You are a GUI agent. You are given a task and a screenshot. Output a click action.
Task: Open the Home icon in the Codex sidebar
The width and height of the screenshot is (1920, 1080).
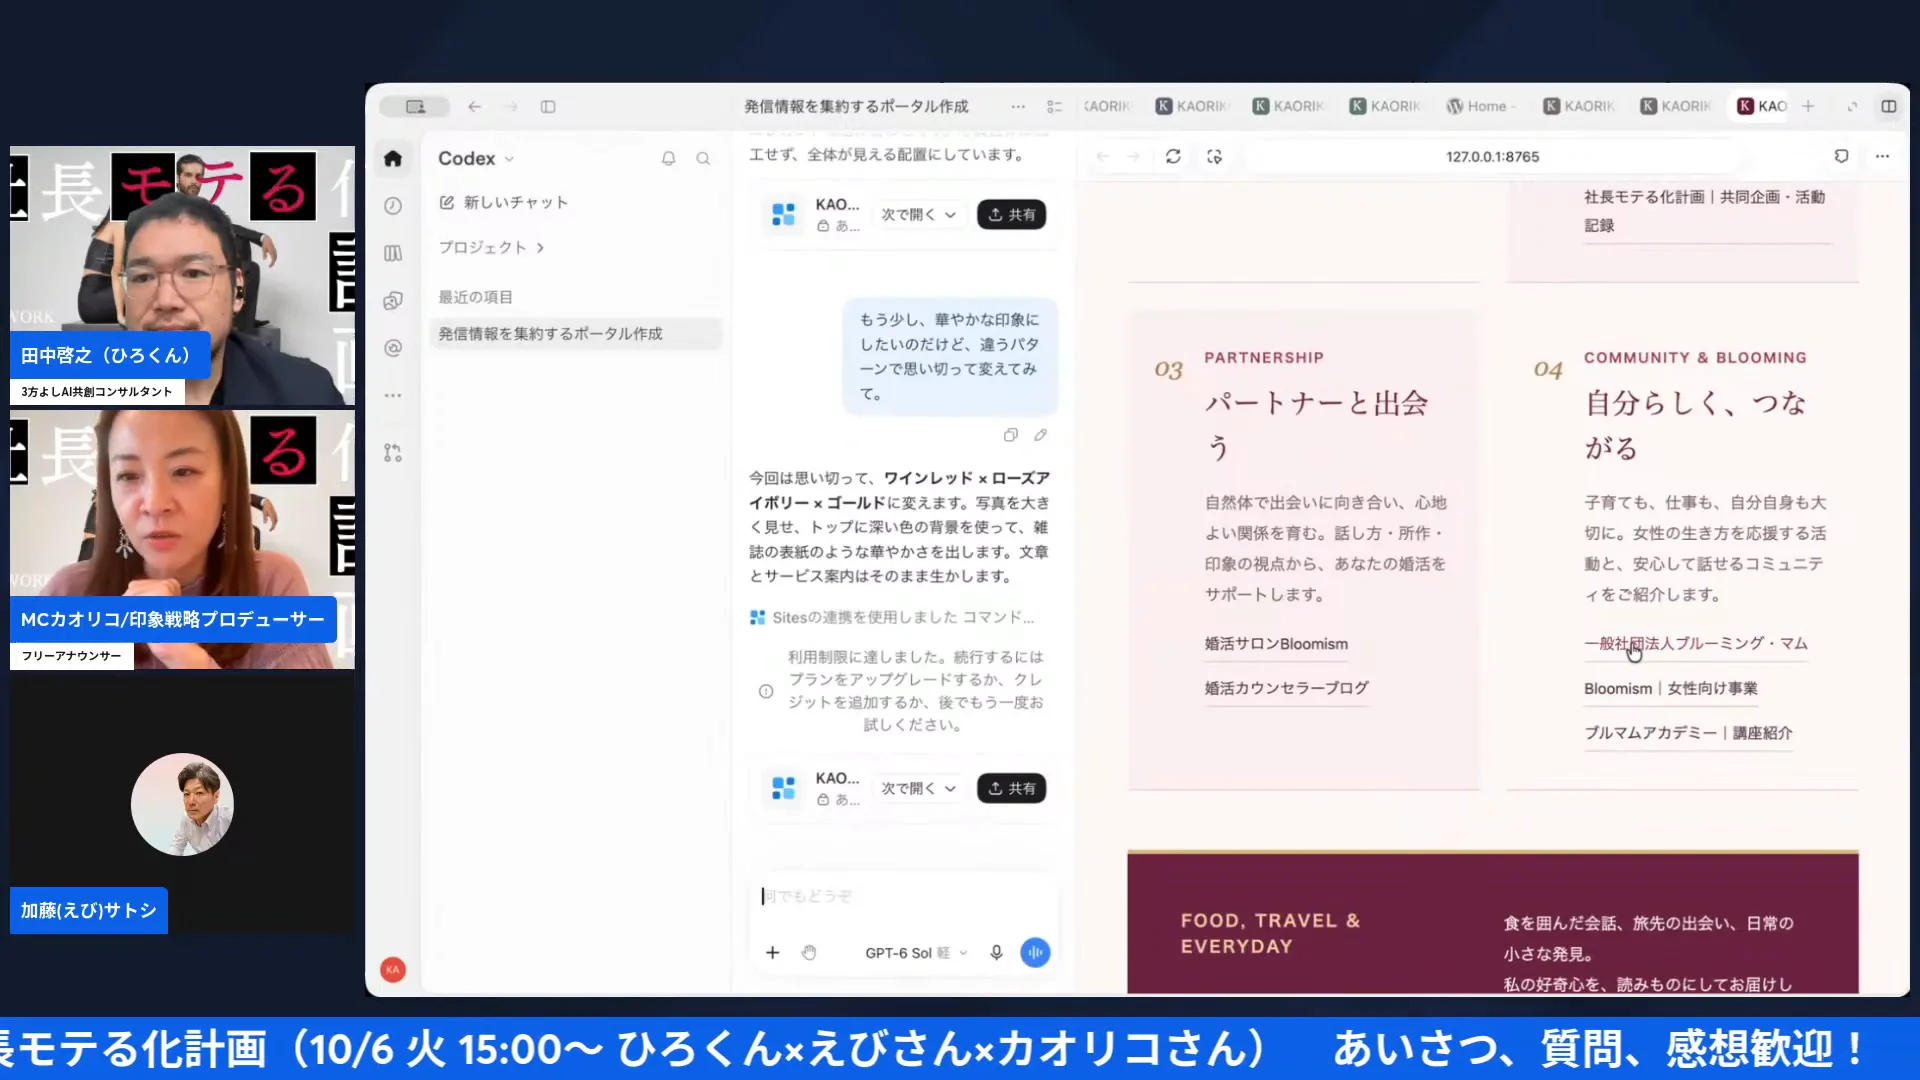point(393,158)
